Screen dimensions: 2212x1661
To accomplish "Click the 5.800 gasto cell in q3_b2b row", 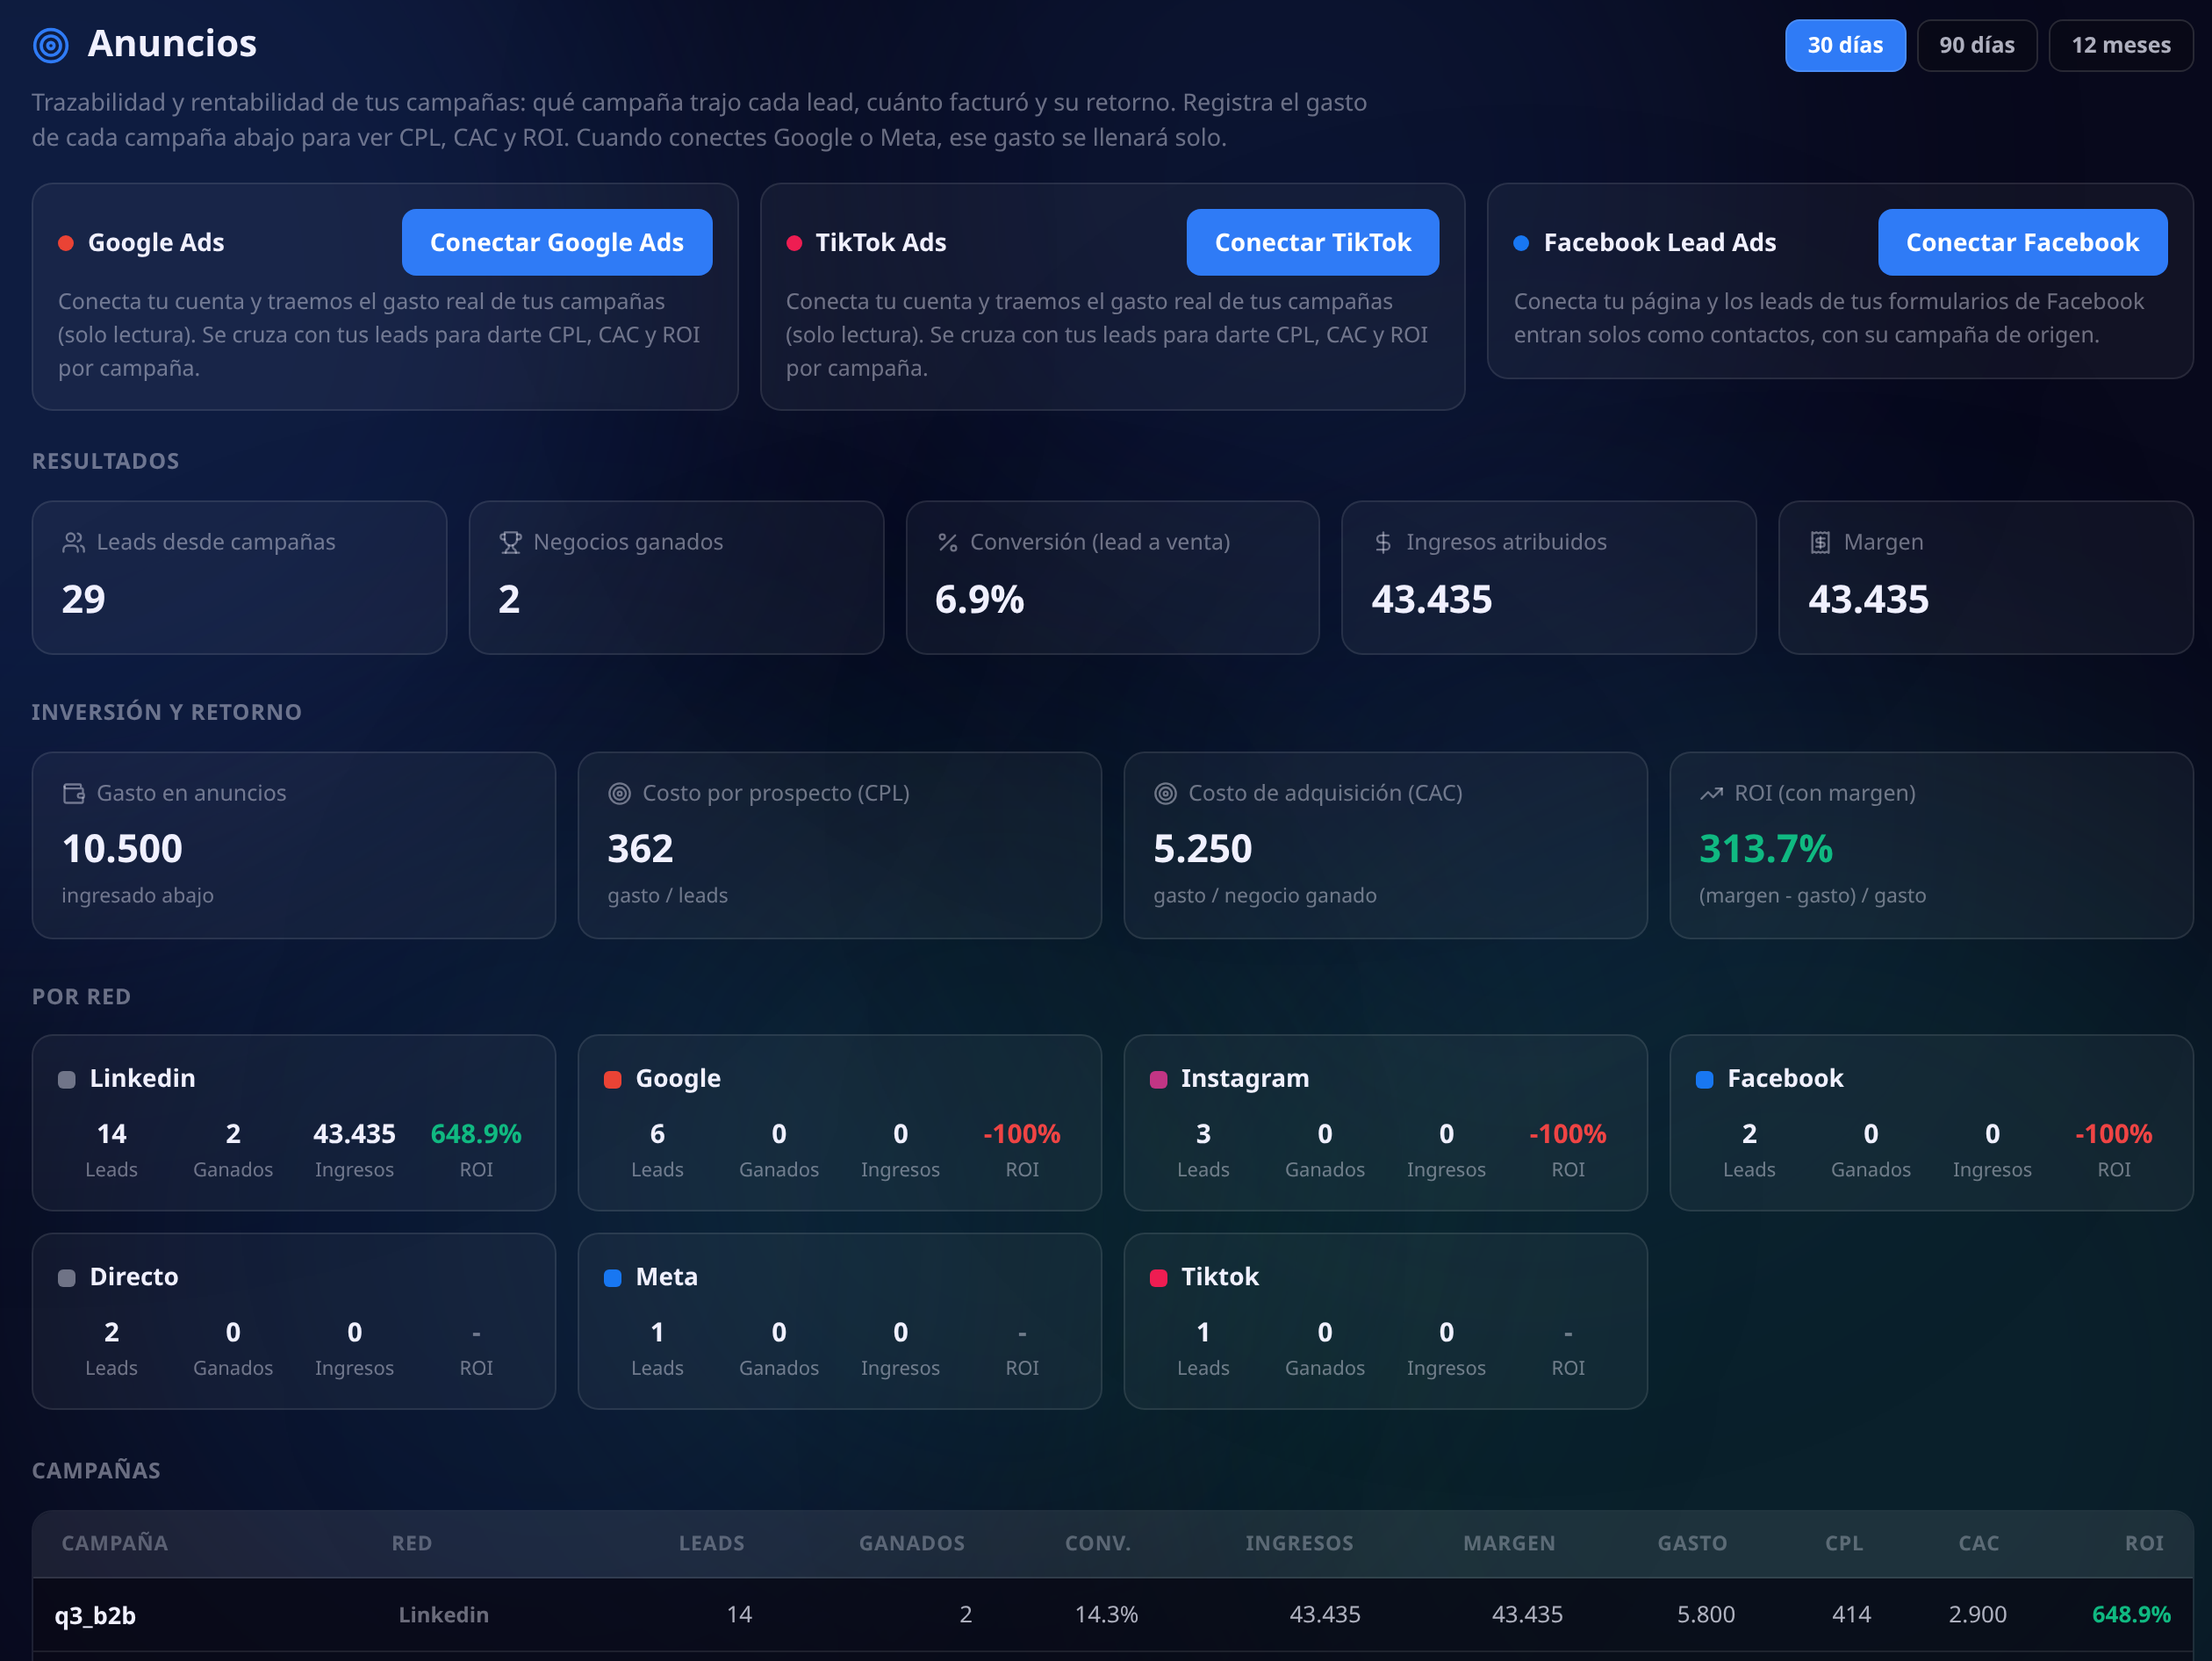I will coord(1706,1614).
